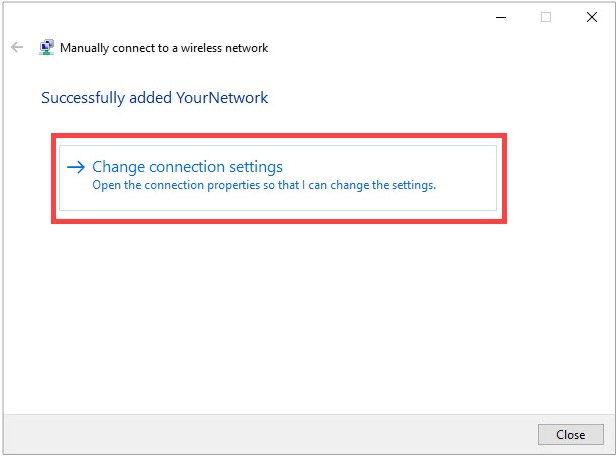Click the 'Manually connect to a wireless network' title
The image size is (616, 459).
coord(164,48)
